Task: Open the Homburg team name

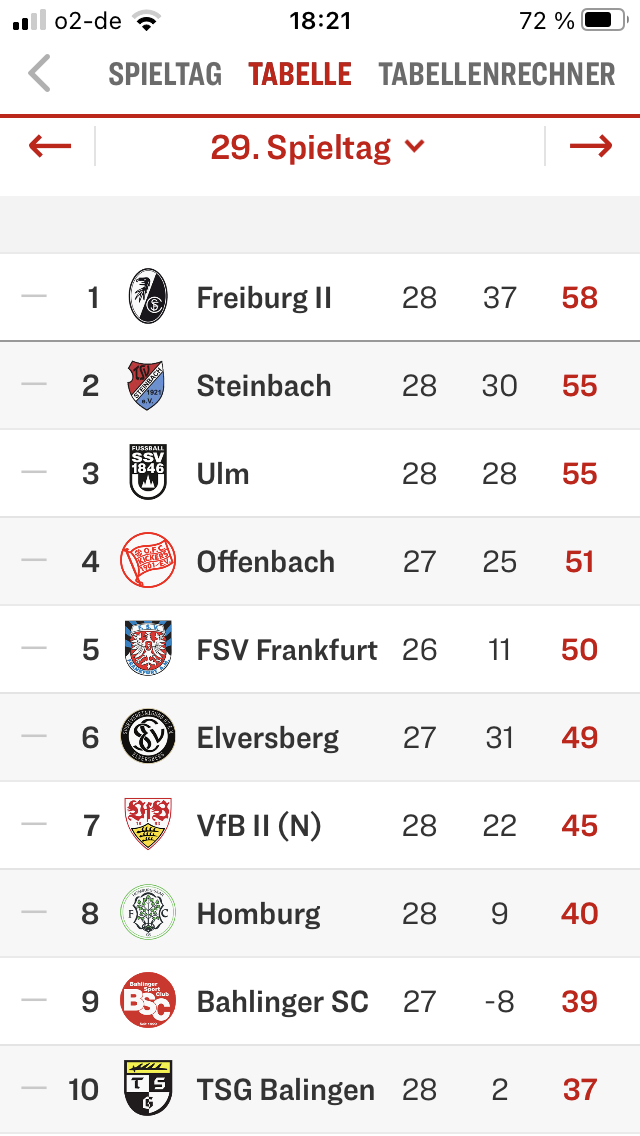Action: pos(259,914)
